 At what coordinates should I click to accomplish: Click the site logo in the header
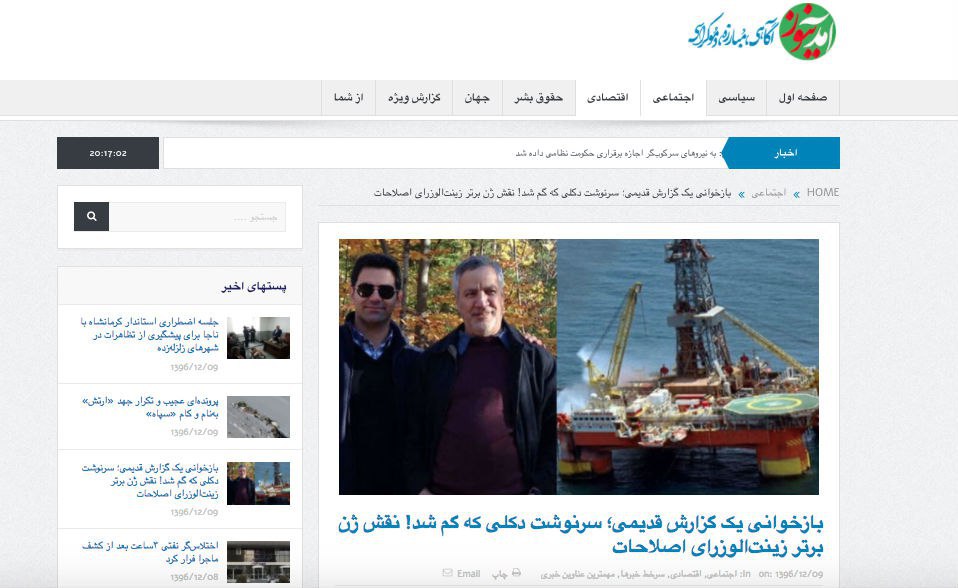point(762,32)
